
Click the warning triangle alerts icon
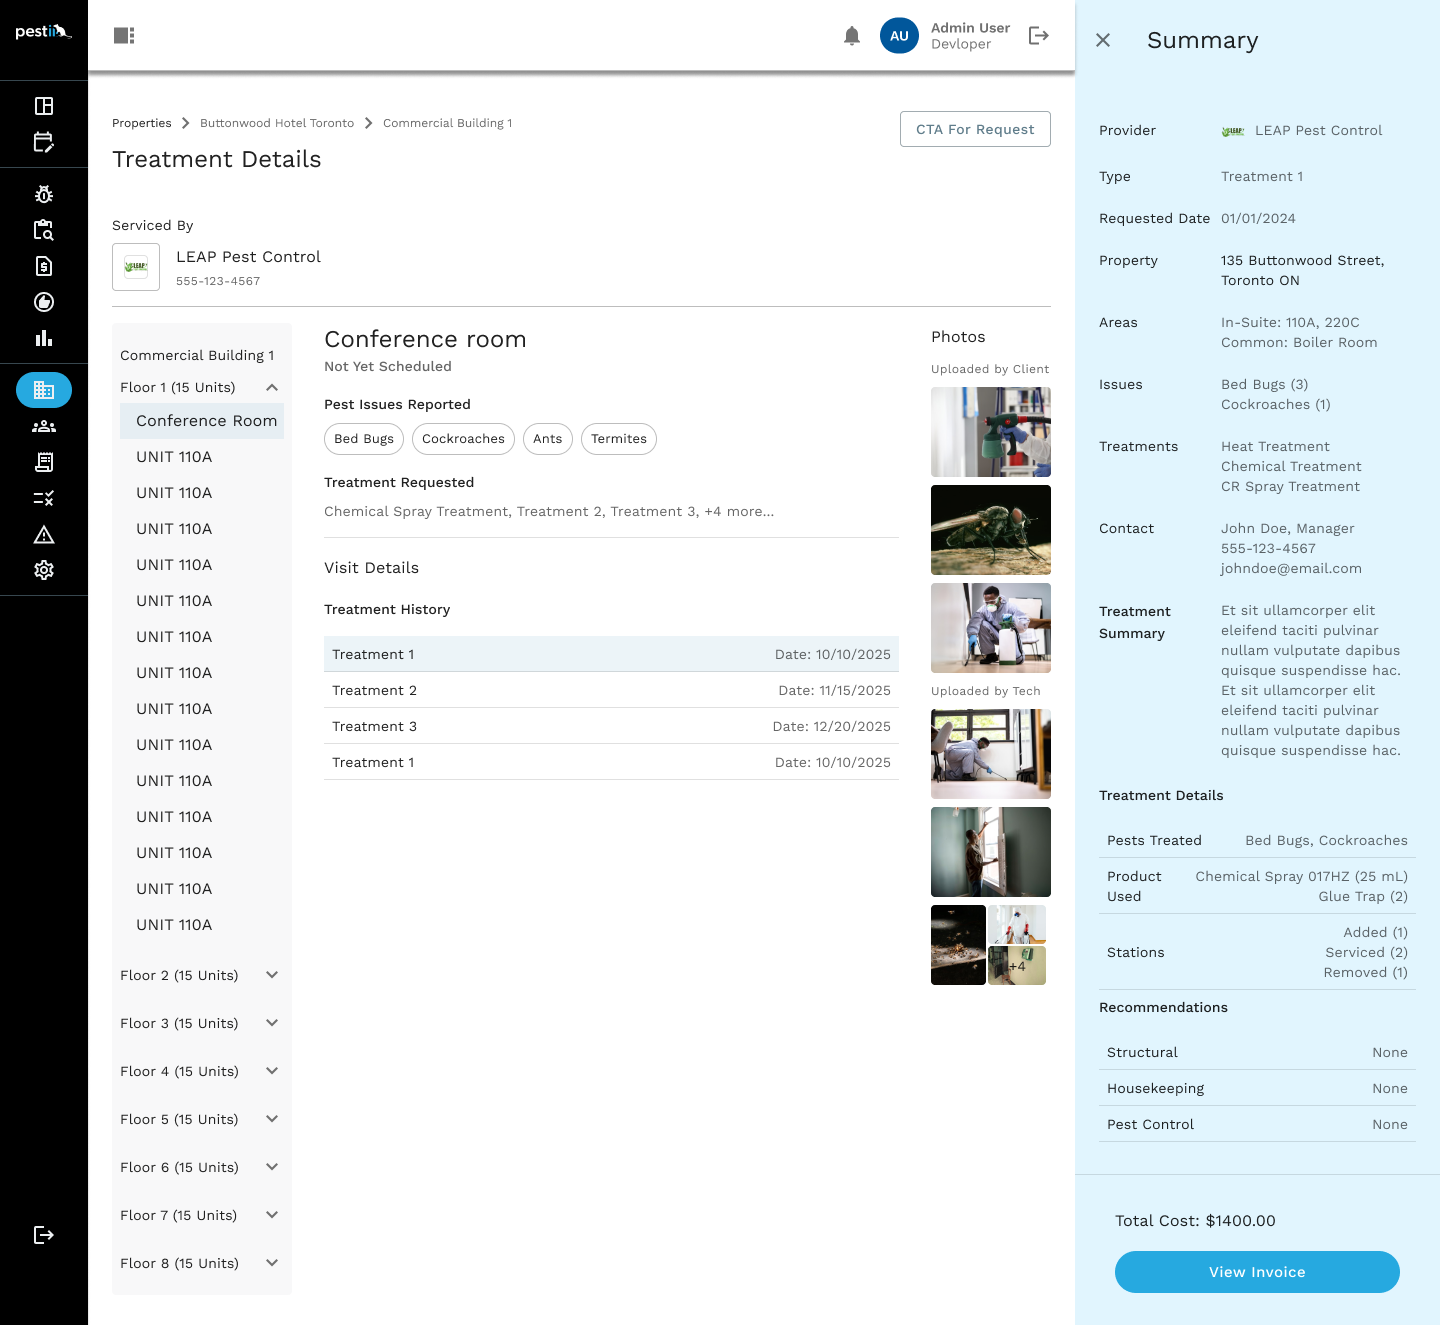(44, 534)
